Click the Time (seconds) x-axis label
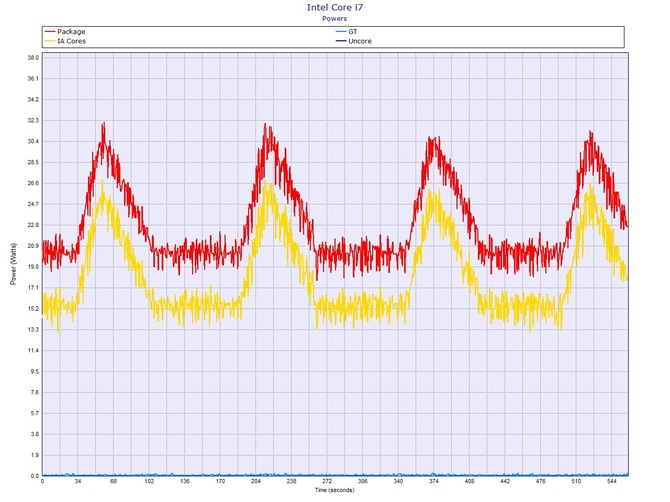 coord(335,491)
